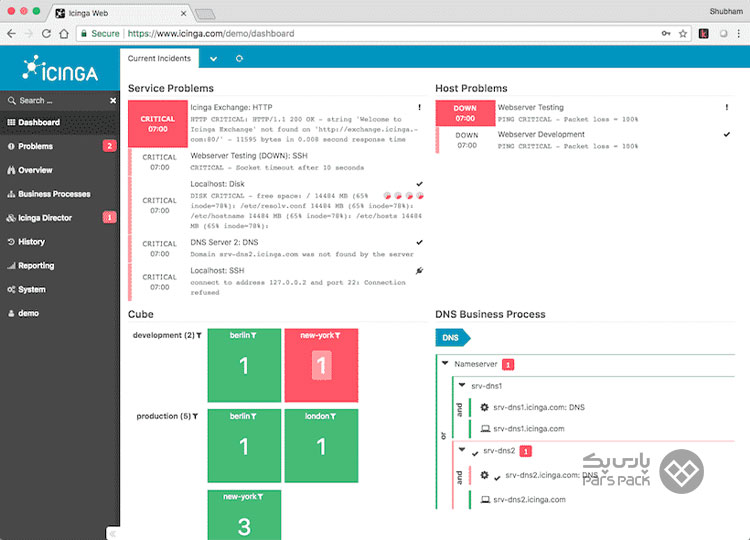750x540 pixels.
Task: Click the red DOWN 07:00 host state box
Action: click(465, 113)
